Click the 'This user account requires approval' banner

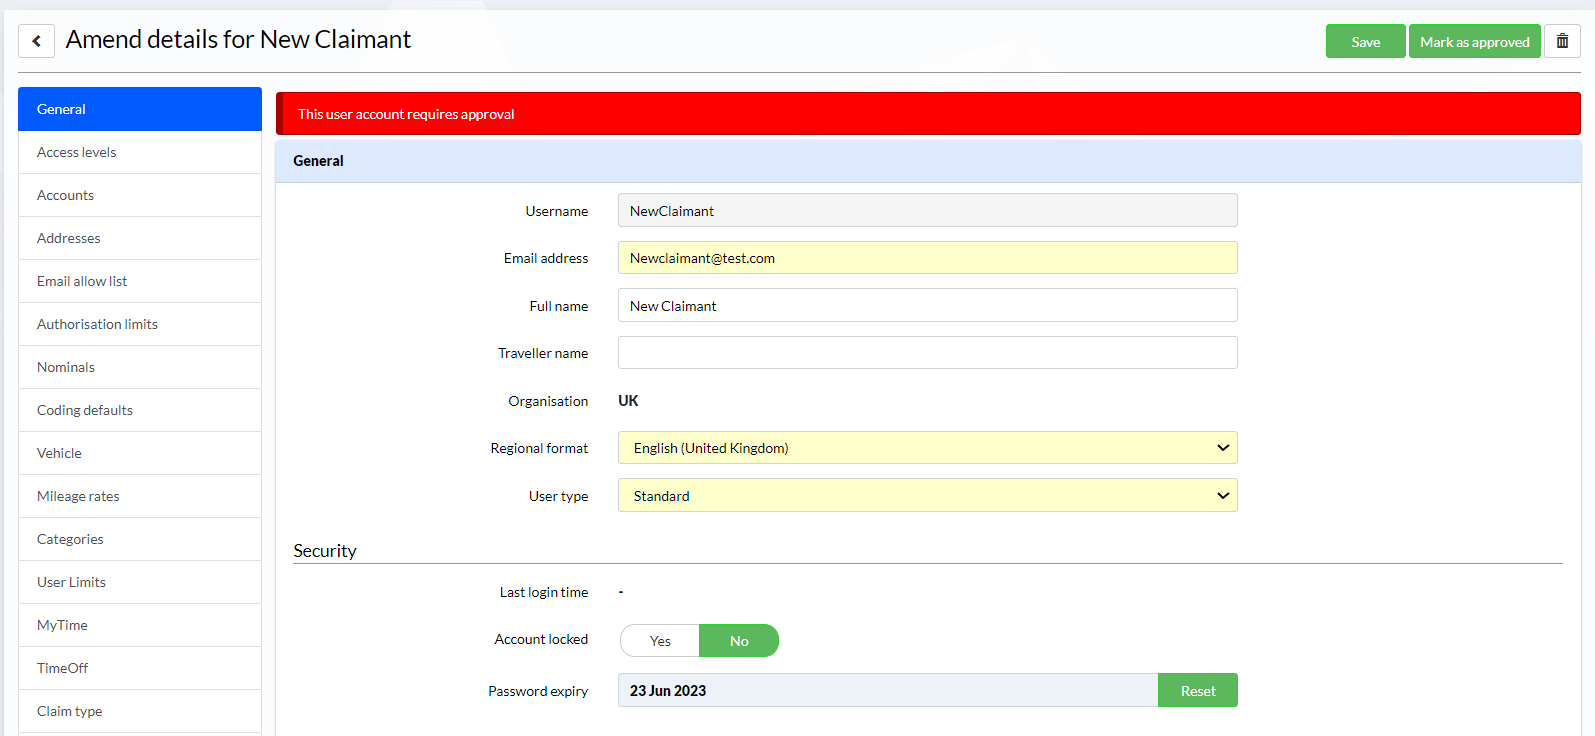point(928,114)
